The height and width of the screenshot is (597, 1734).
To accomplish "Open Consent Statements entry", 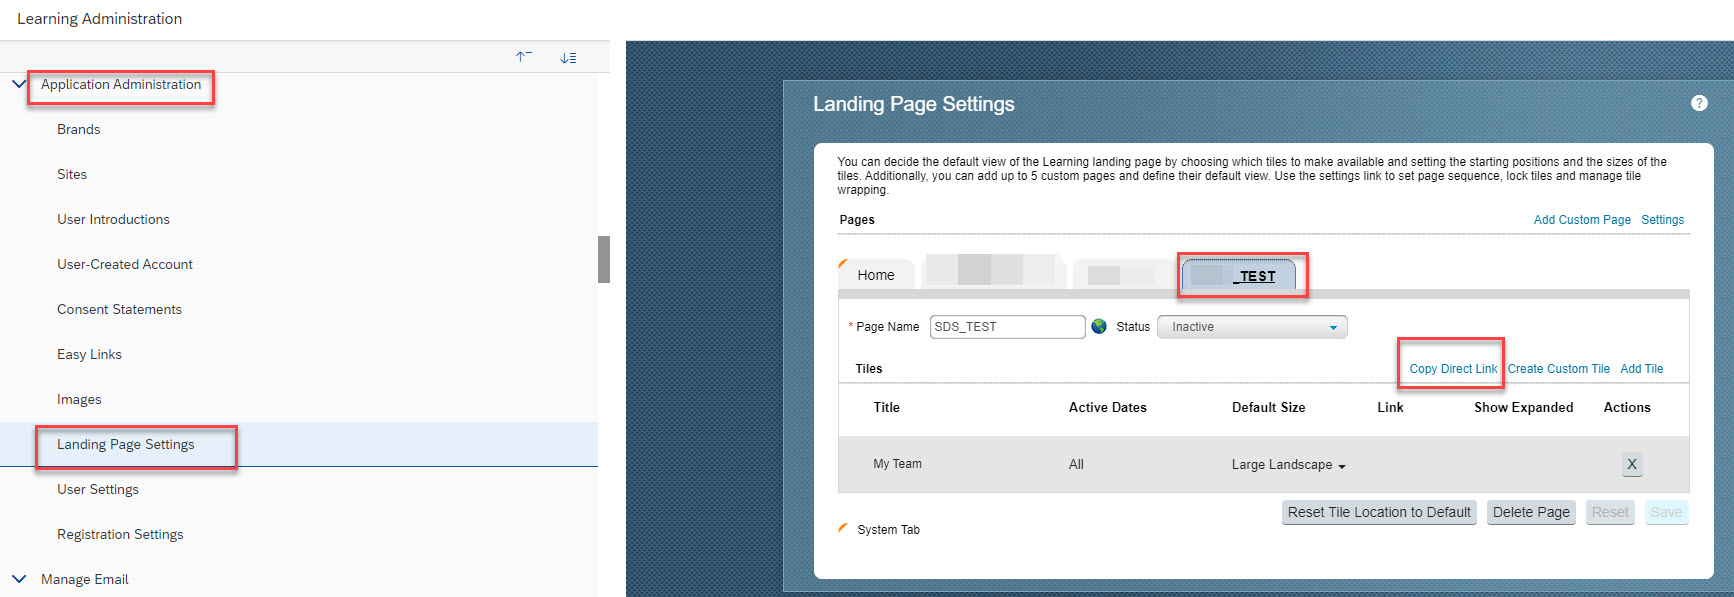I will tap(119, 309).
